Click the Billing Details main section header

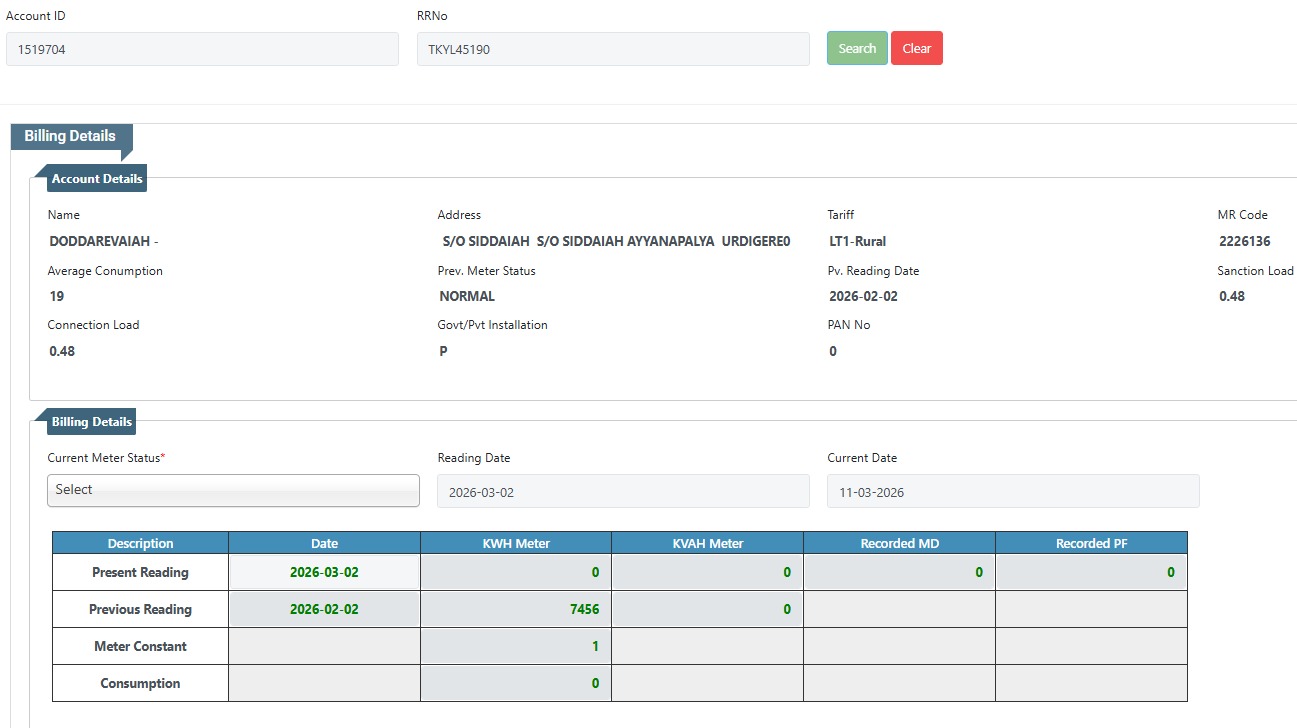pyautogui.click(x=70, y=136)
